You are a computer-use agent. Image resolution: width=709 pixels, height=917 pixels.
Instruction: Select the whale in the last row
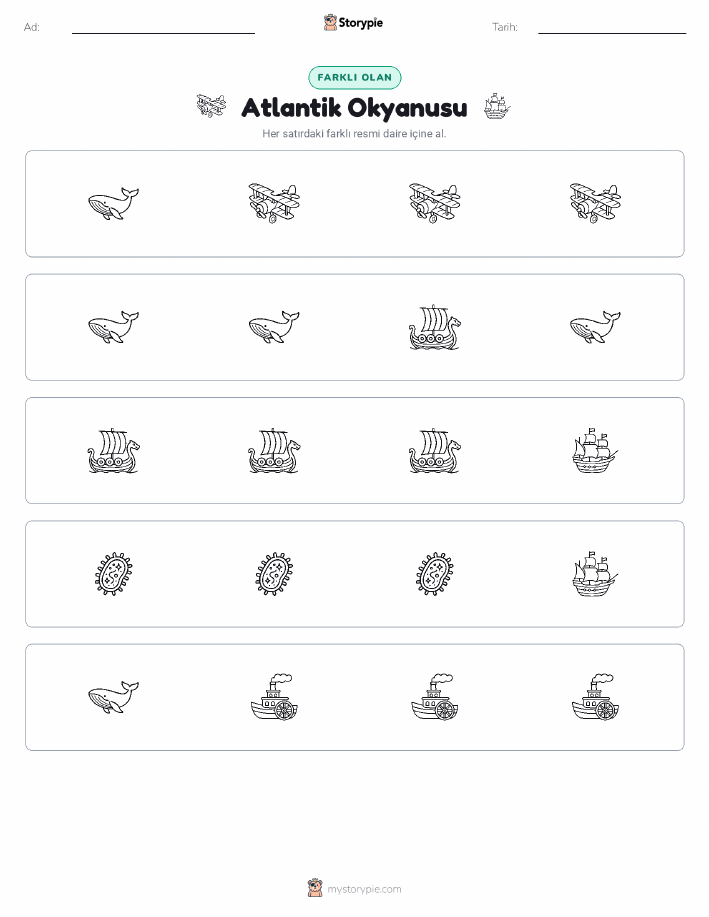point(113,697)
